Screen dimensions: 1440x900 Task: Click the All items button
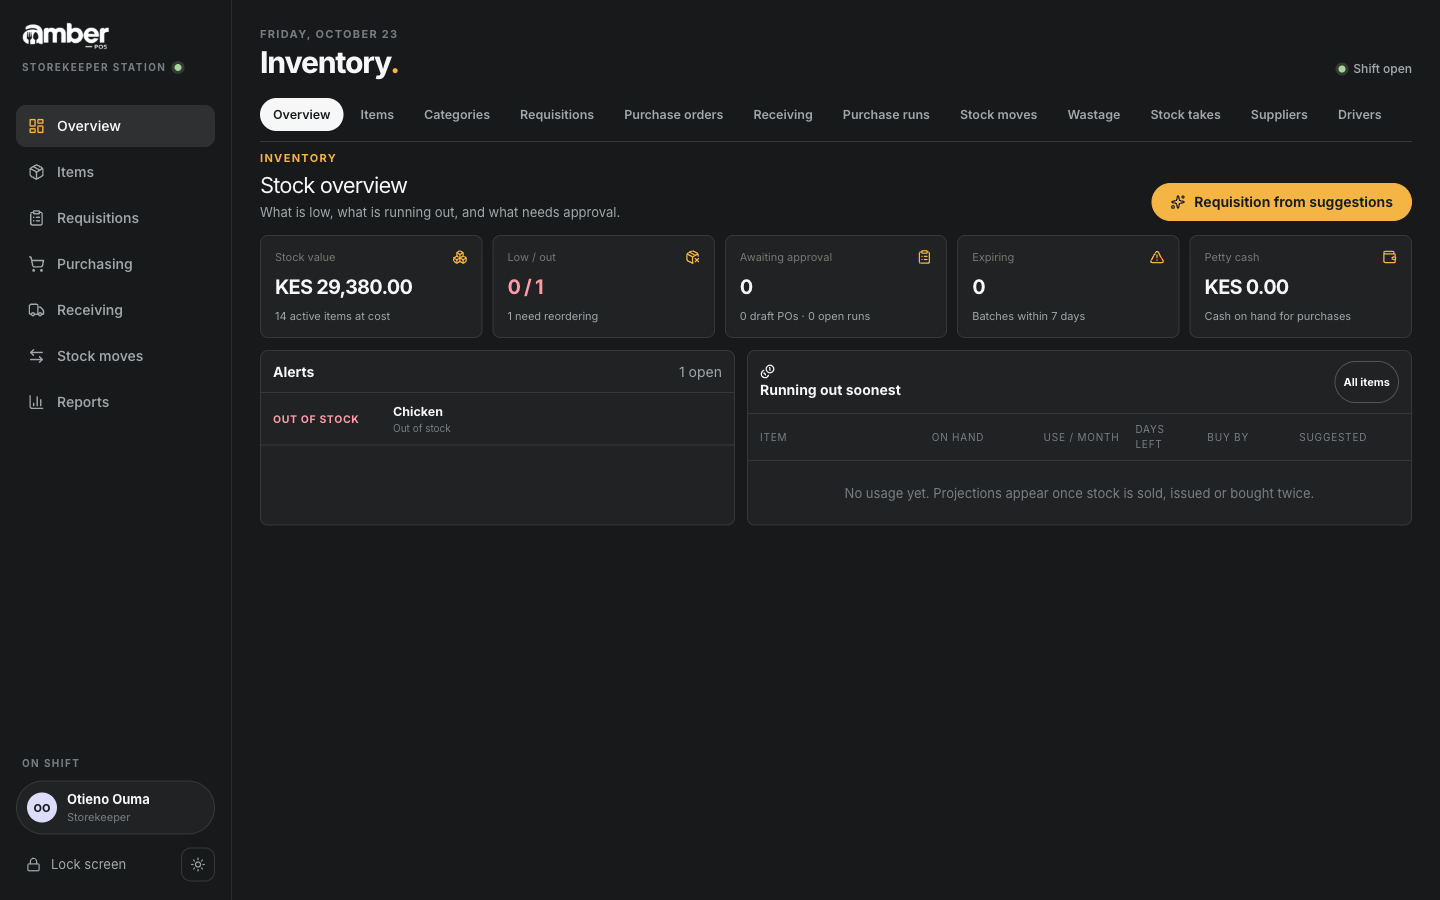pyautogui.click(x=1366, y=382)
